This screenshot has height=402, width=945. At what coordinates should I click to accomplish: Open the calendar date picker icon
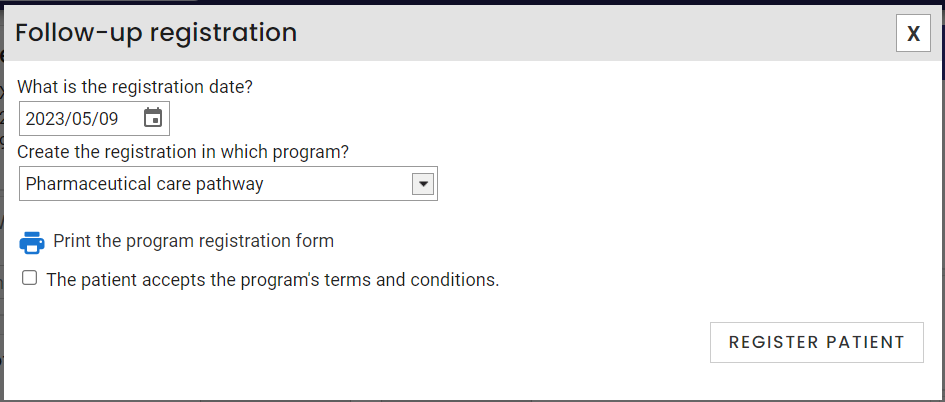pos(153,118)
